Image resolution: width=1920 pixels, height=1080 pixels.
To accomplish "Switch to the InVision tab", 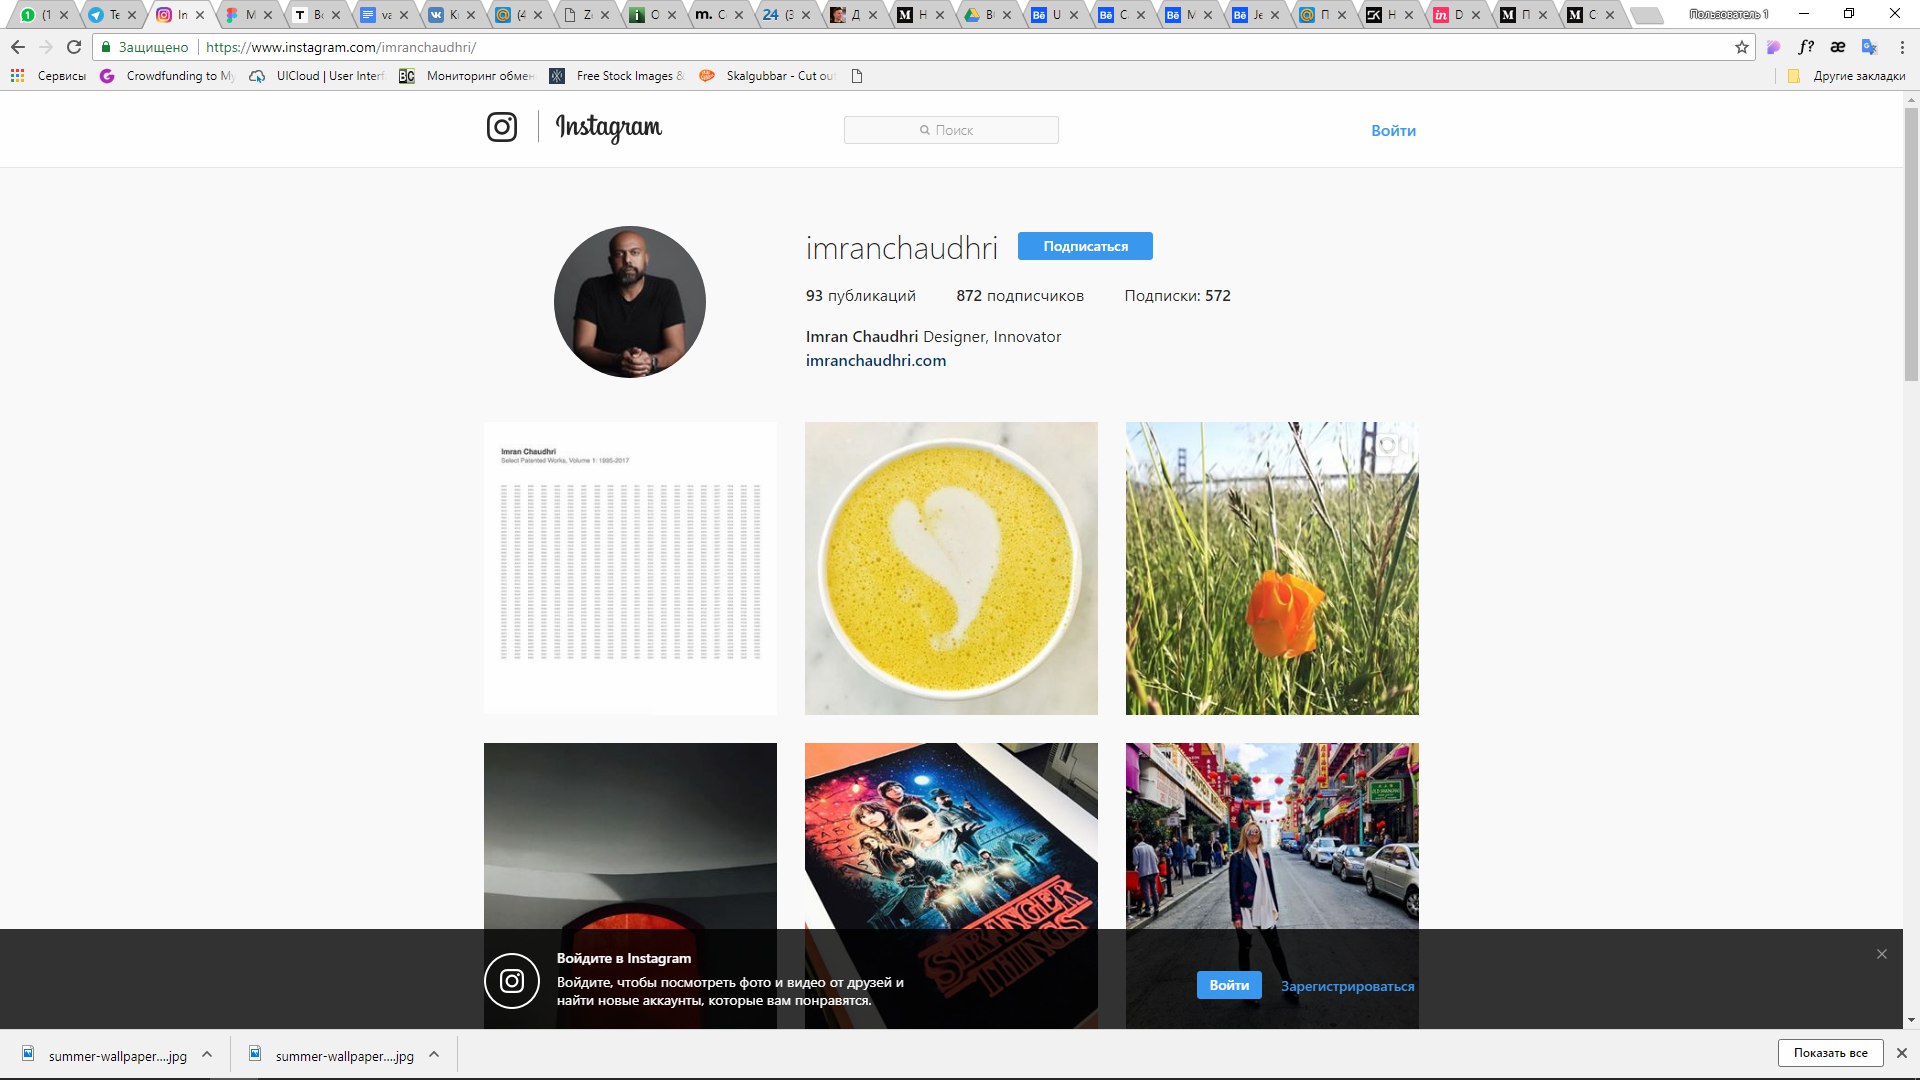I will (x=1449, y=15).
